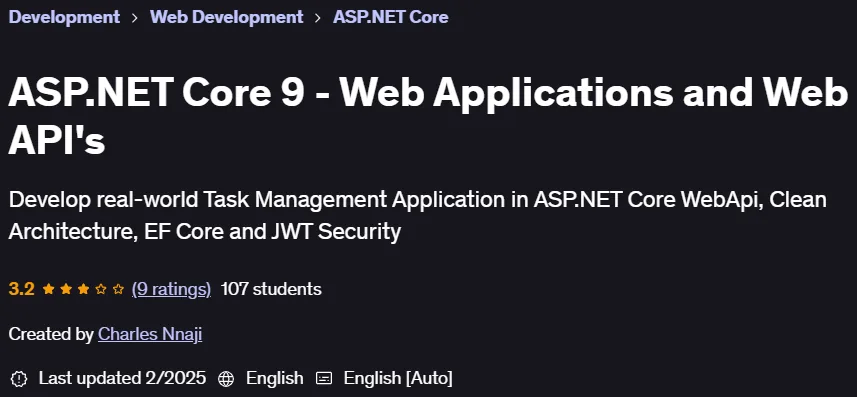Click chevron between Development and Web Development
Screen dimensions: 857x397
(x=135, y=17)
